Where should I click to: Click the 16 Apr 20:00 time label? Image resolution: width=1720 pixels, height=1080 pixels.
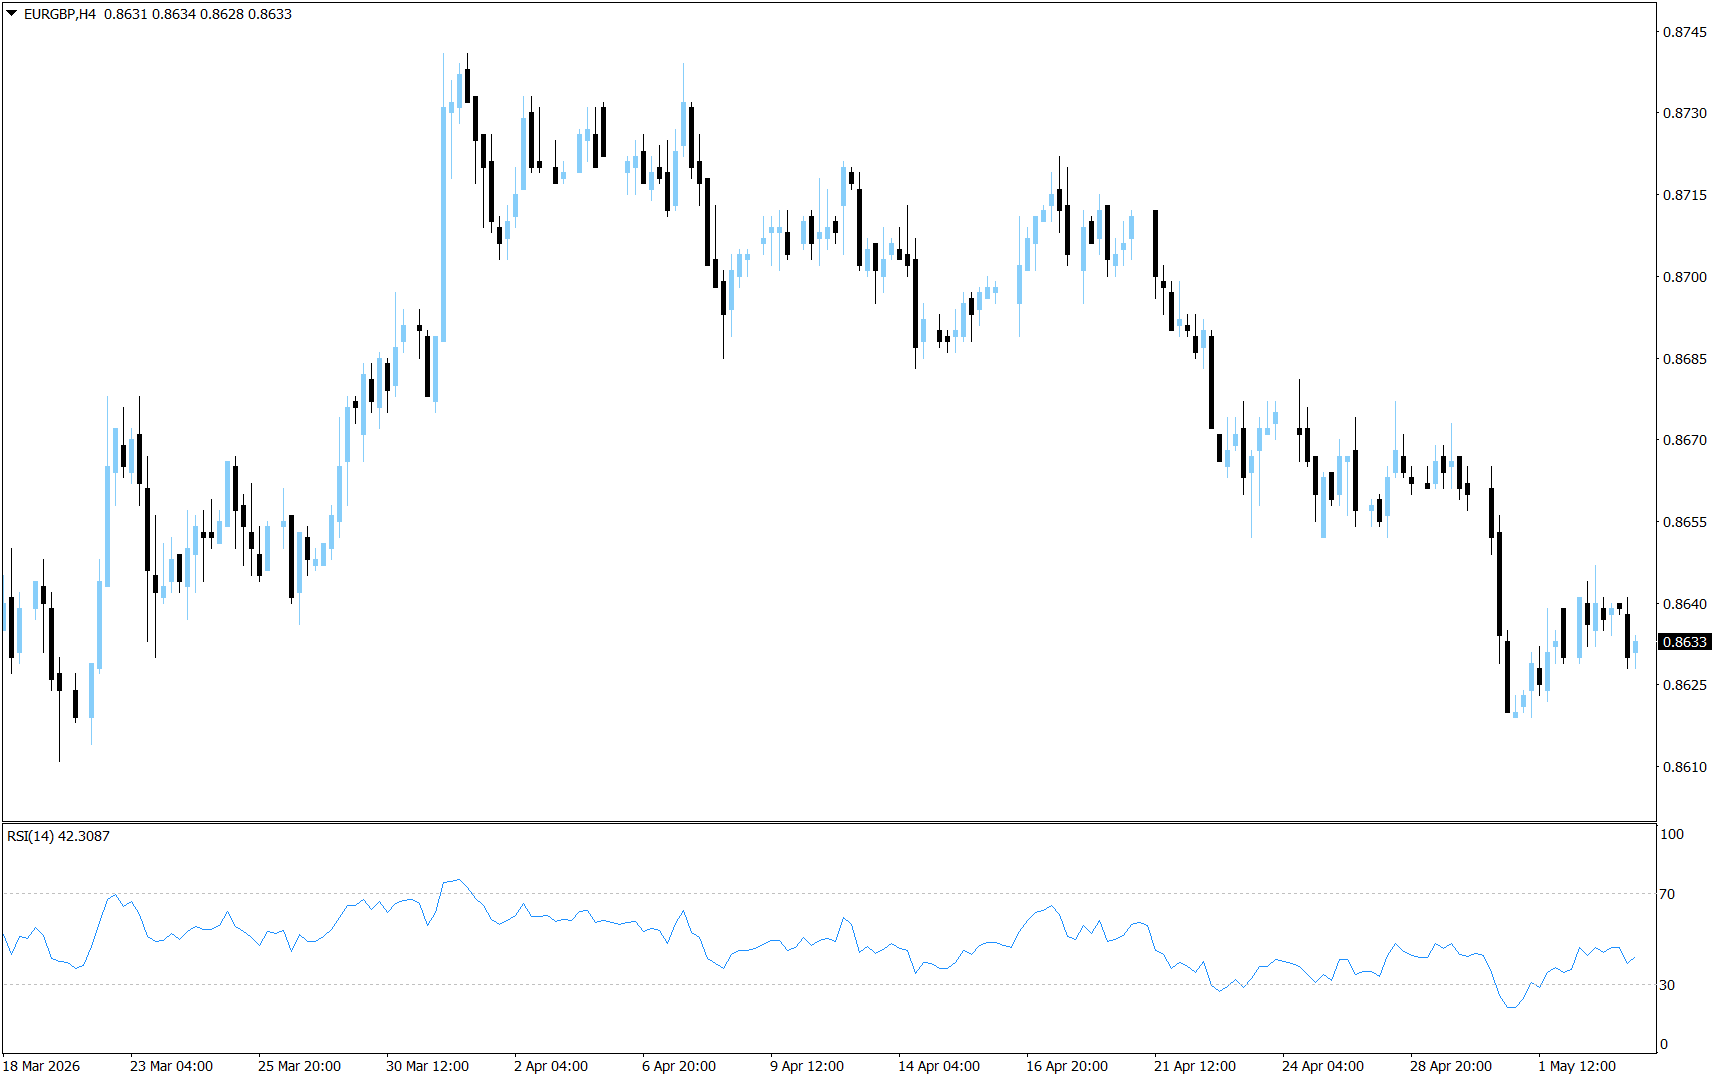point(1067,1066)
